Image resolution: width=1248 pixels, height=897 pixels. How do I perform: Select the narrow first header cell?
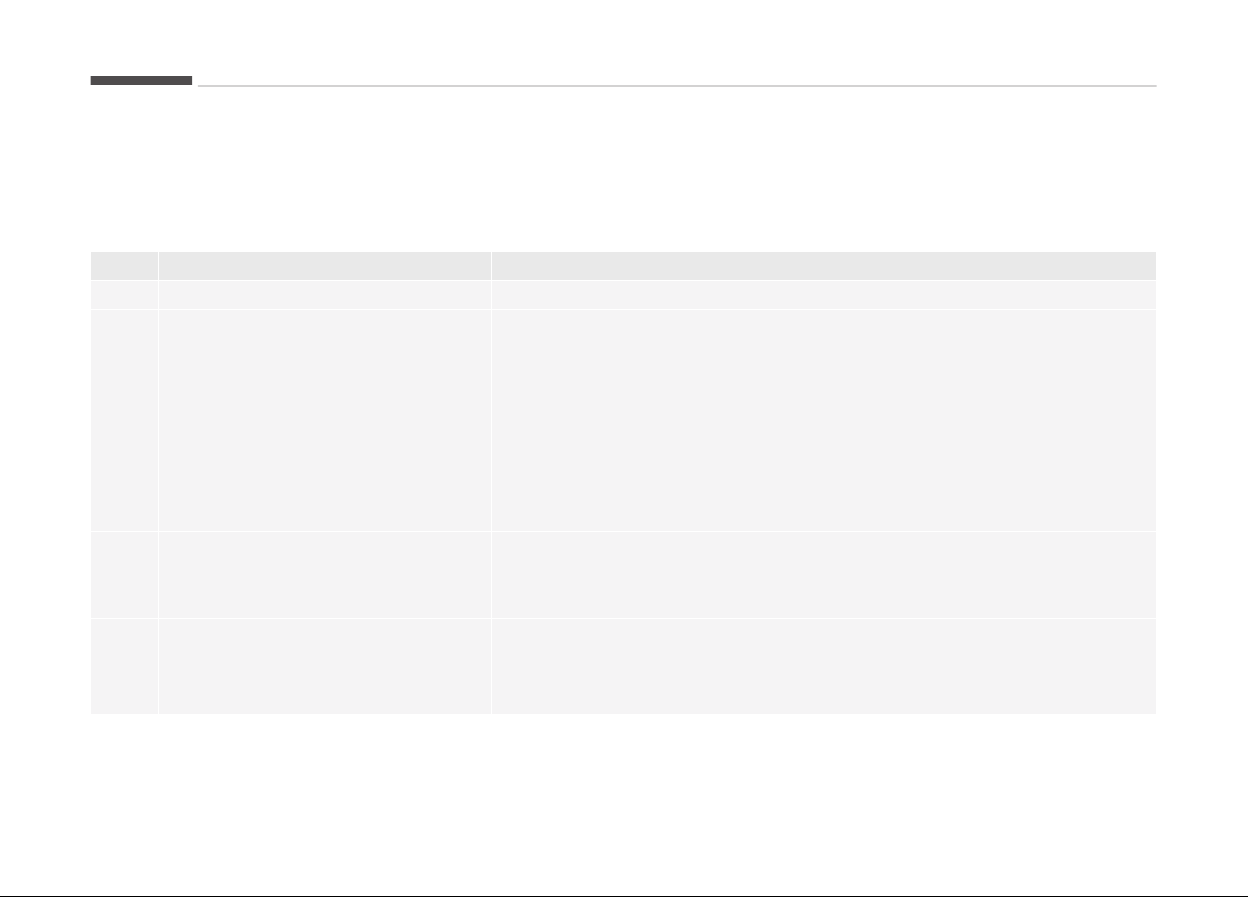[x=124, y=266]
